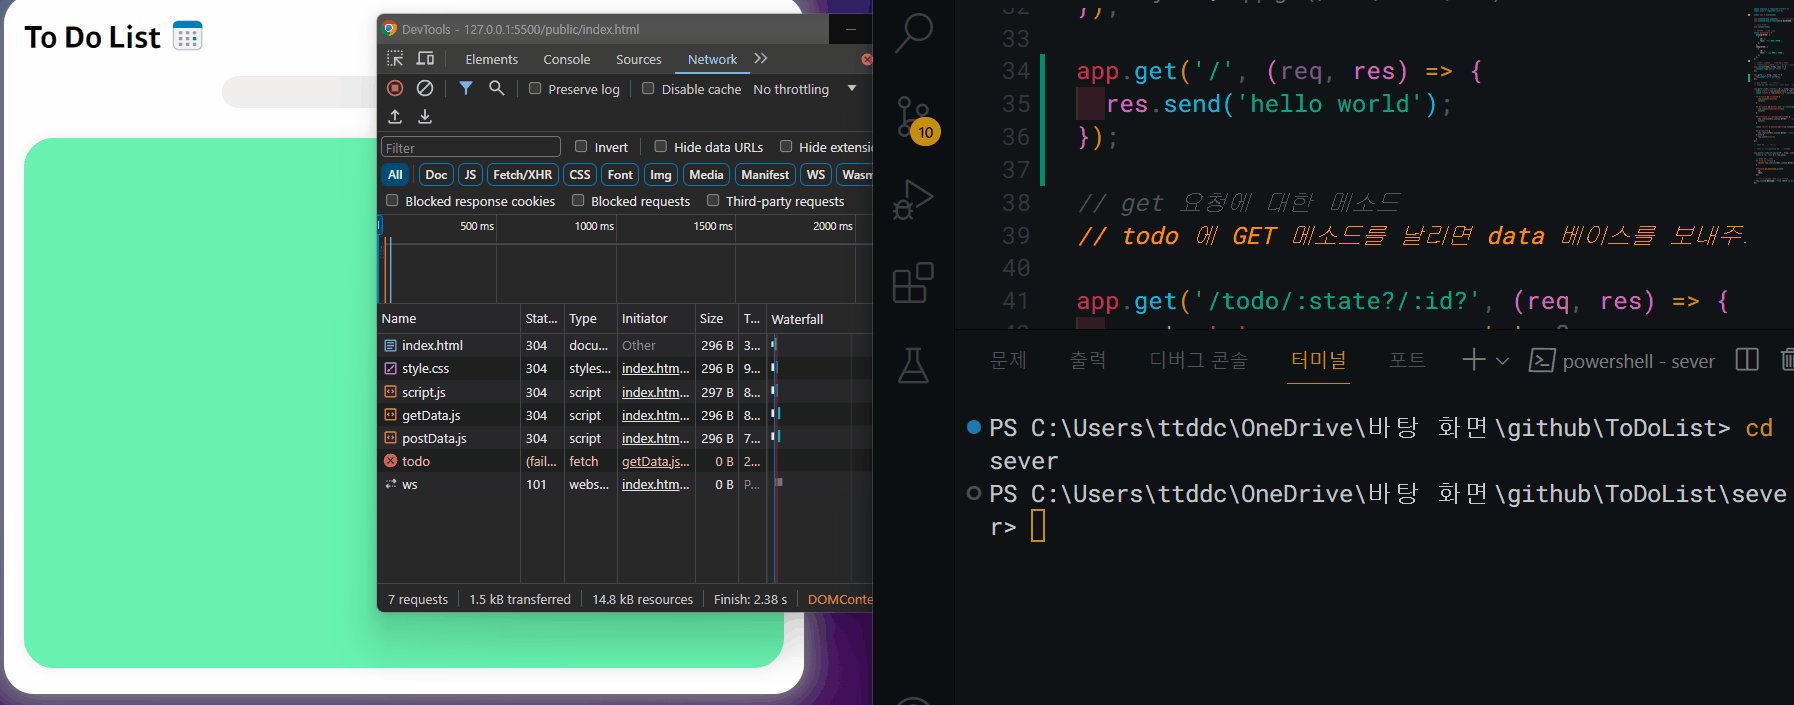
Task: Open the 디버그 콘솔 panel tab
Action: click(x=1198, y=360)
